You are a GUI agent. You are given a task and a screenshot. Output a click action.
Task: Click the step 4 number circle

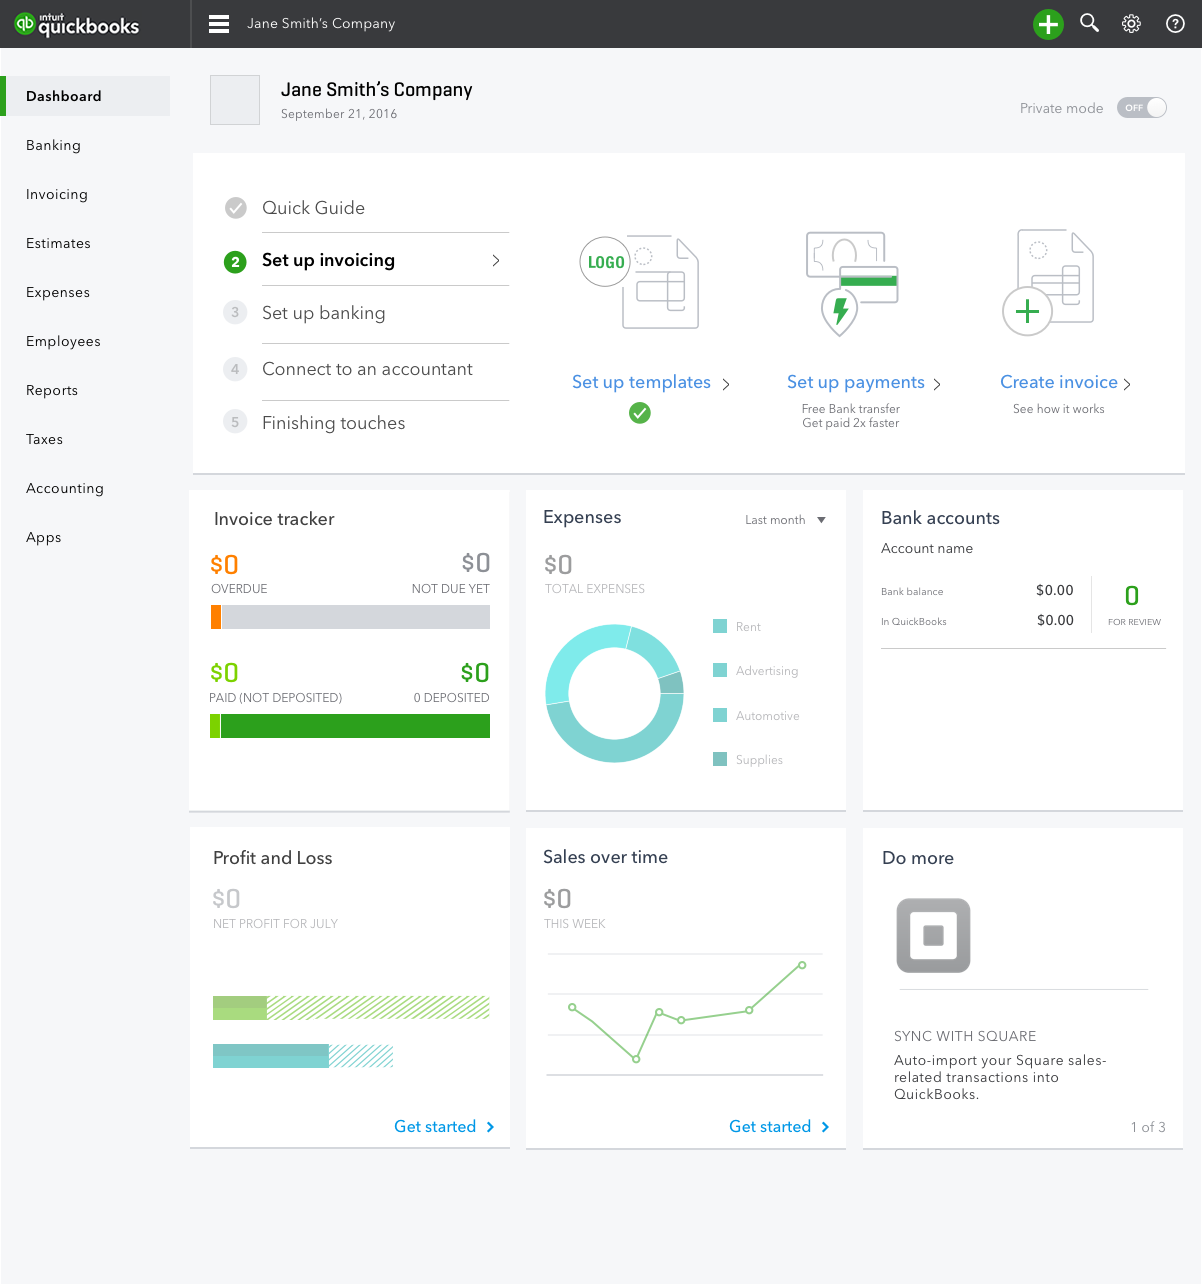[x=235, y=369]
